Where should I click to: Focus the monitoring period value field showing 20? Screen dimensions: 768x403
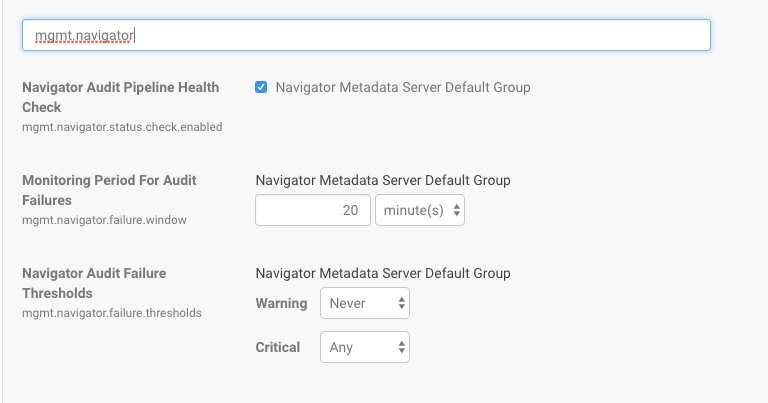pyautogui.click(x=313, y=211)
